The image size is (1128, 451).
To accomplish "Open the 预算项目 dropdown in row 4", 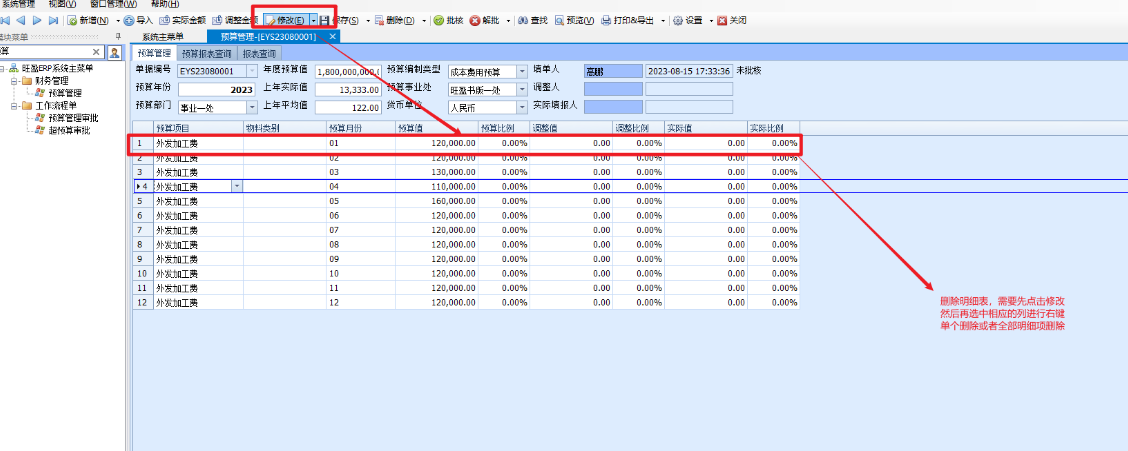I will (x=237, y=186).
